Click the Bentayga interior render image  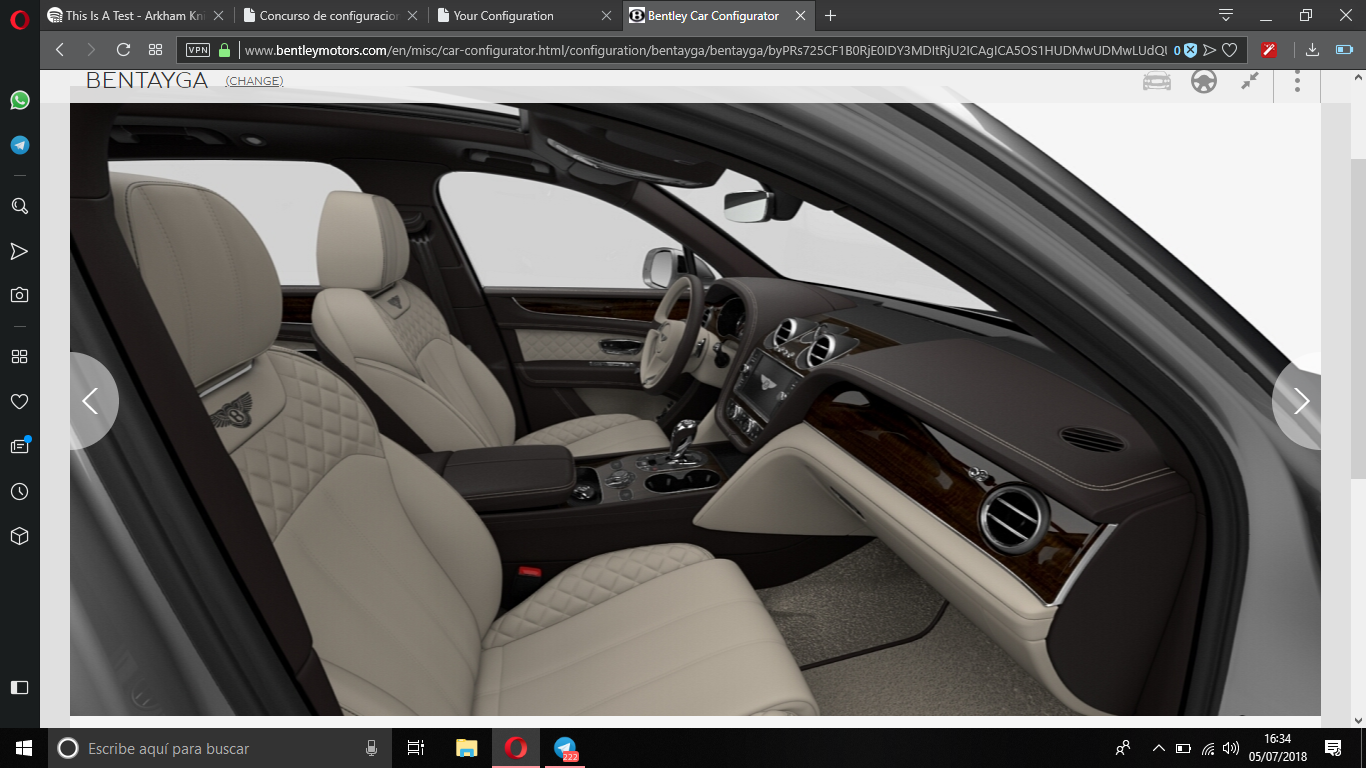[x=695, y=409]
